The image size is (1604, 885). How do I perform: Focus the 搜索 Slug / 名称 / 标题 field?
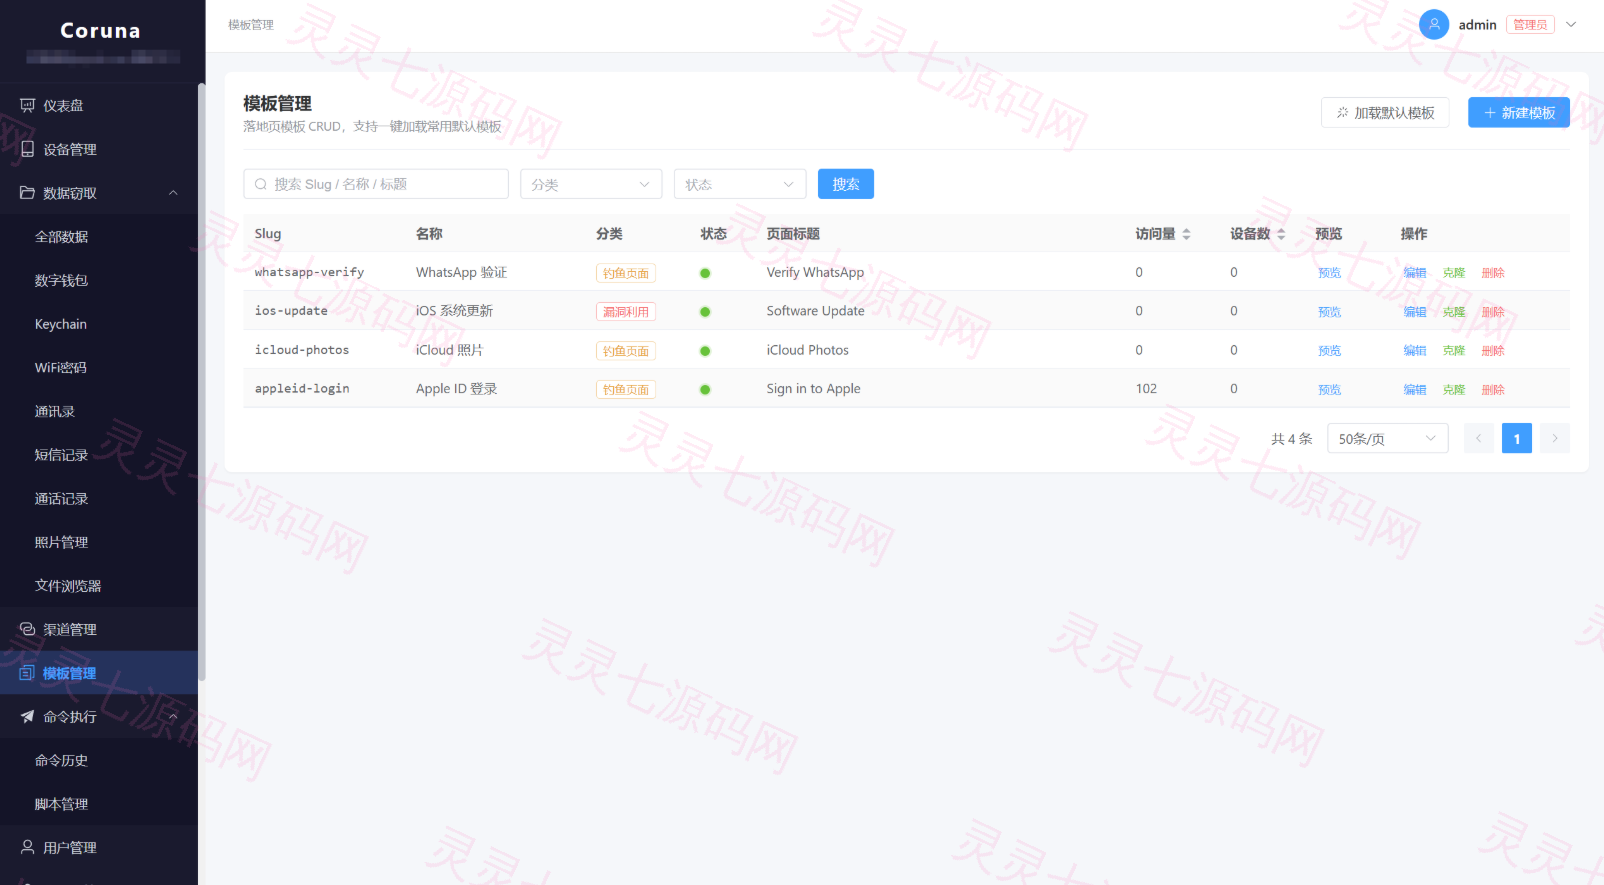click(x=376, y=184)
